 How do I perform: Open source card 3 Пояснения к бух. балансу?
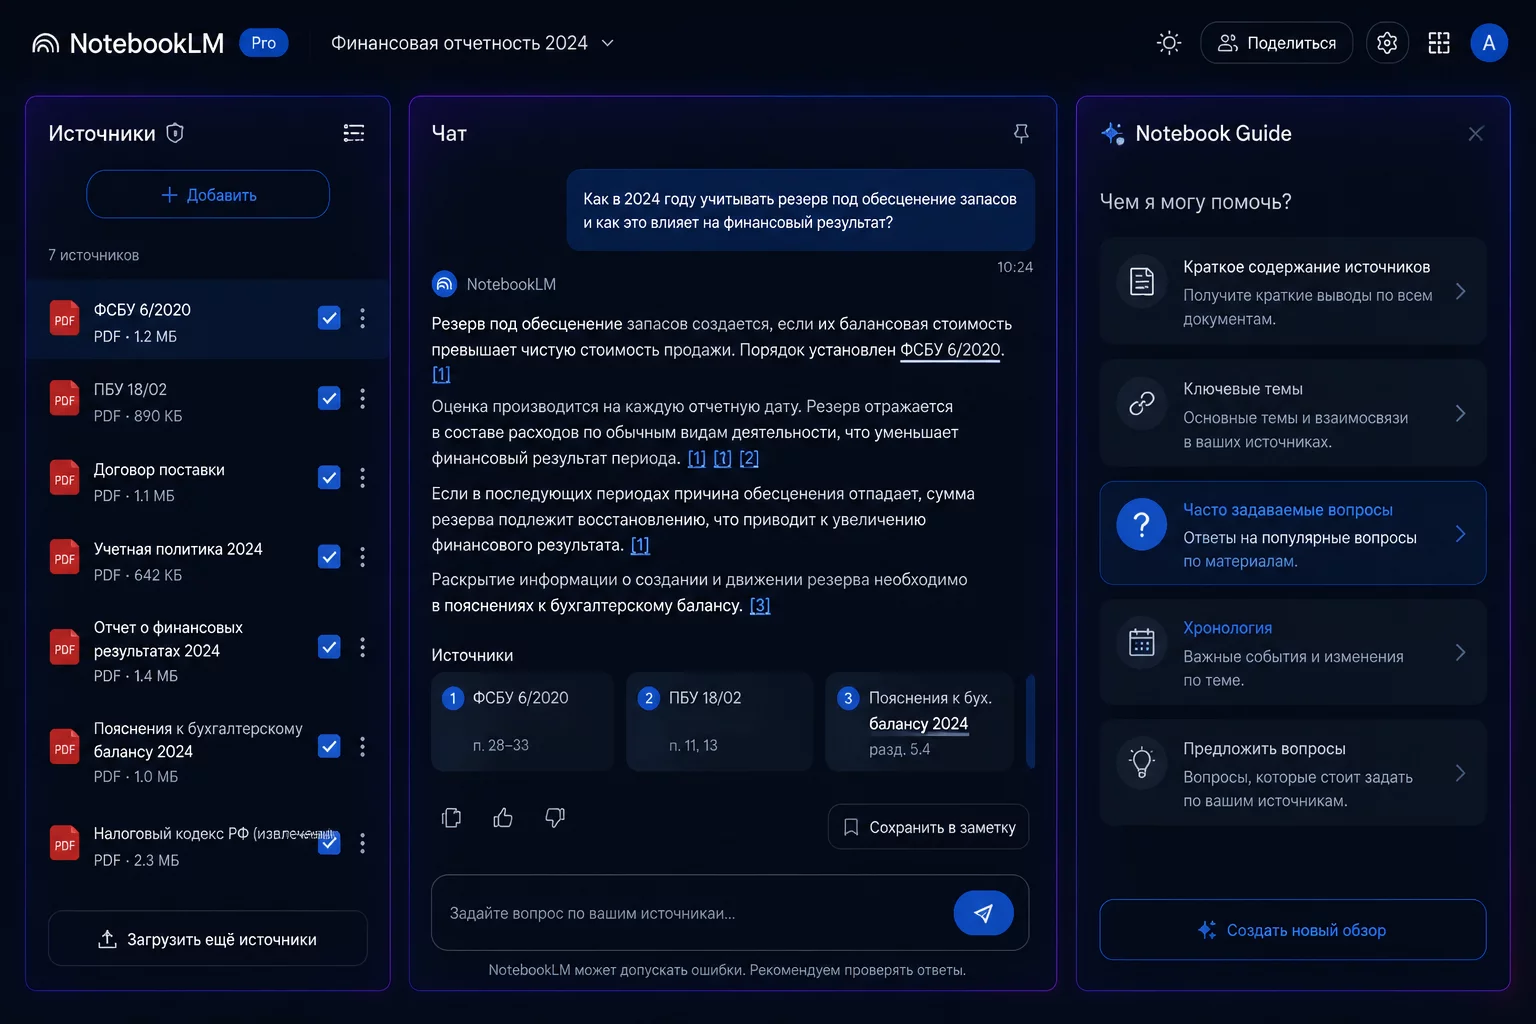[x=919, y=721]
